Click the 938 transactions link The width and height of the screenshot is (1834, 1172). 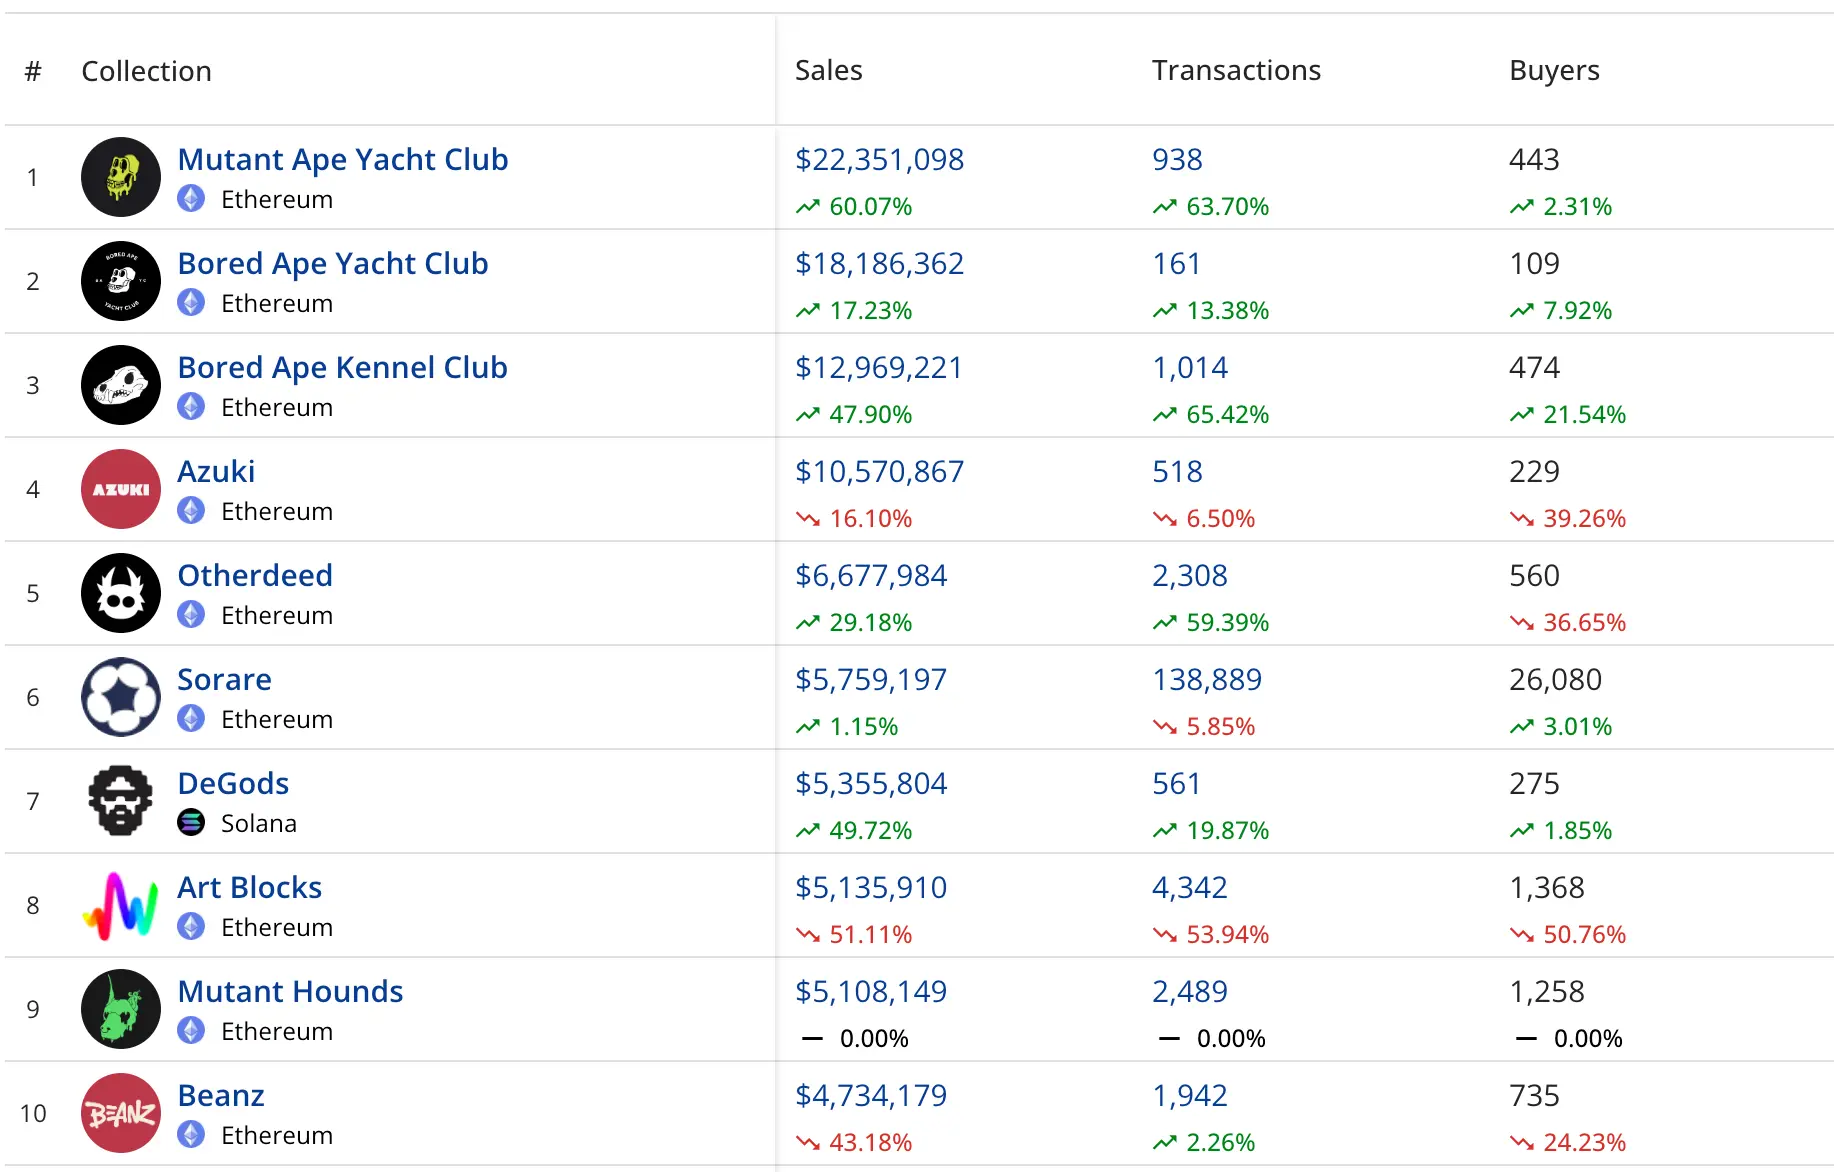point(1177,160)
